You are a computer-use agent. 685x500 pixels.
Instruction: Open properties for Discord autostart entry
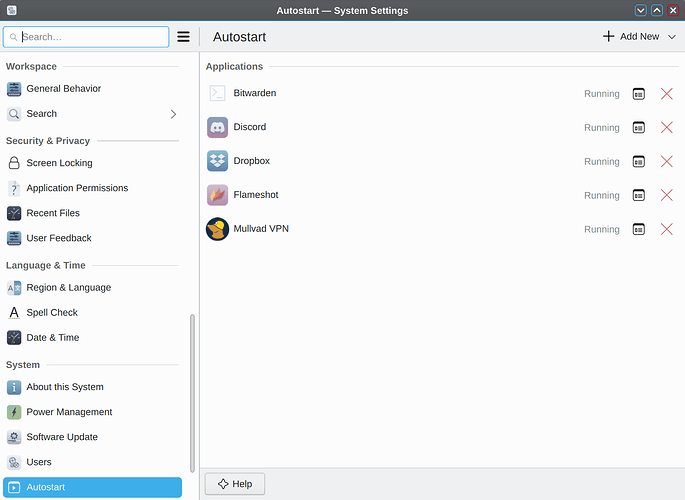pyautogui.click(x=638, y=128)
